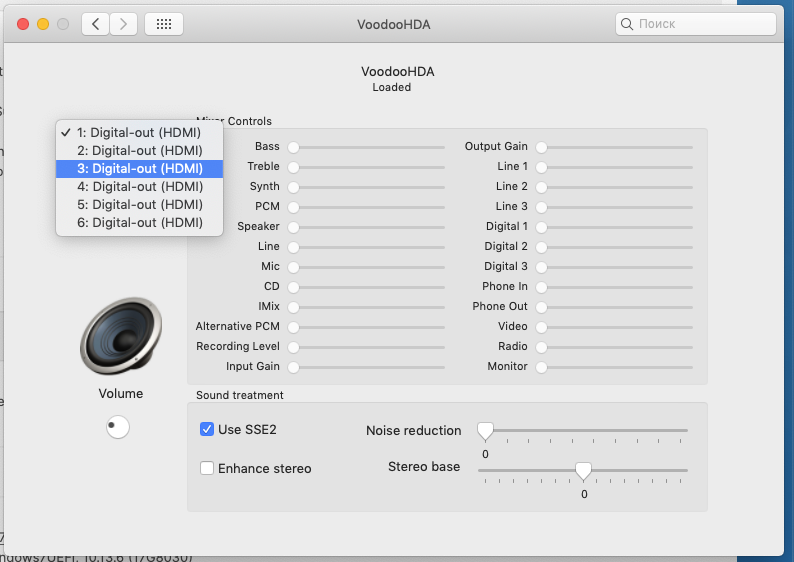Click the Noise reduction slider thumb
This screenshot has height=562, width=794.
pos(485,431)
